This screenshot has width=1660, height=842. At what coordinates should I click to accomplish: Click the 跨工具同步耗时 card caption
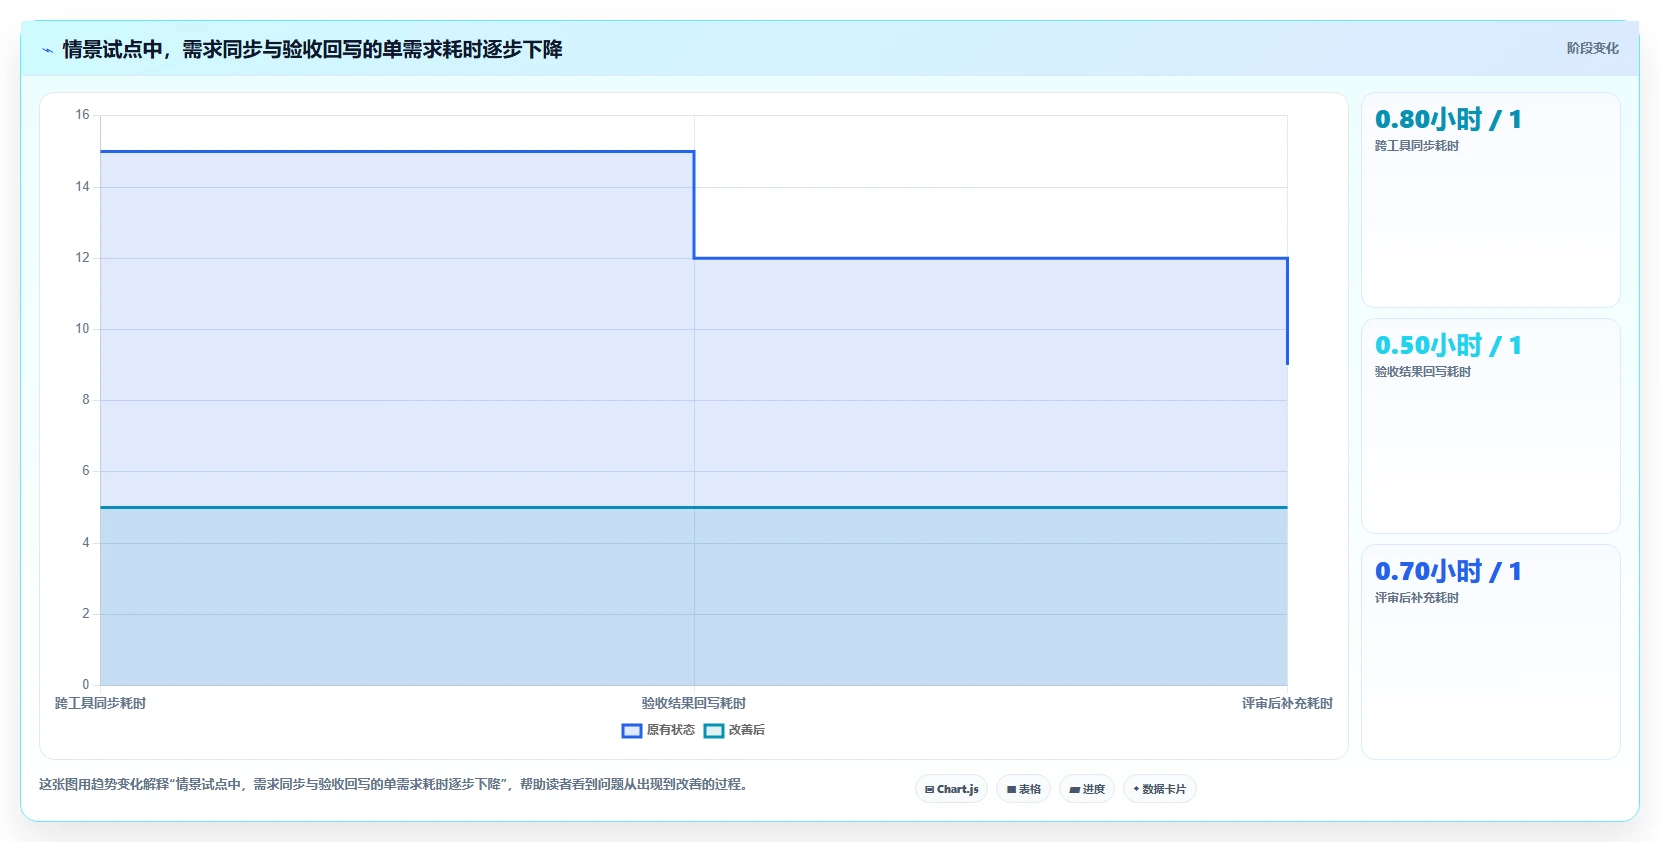coord(1416,146)
